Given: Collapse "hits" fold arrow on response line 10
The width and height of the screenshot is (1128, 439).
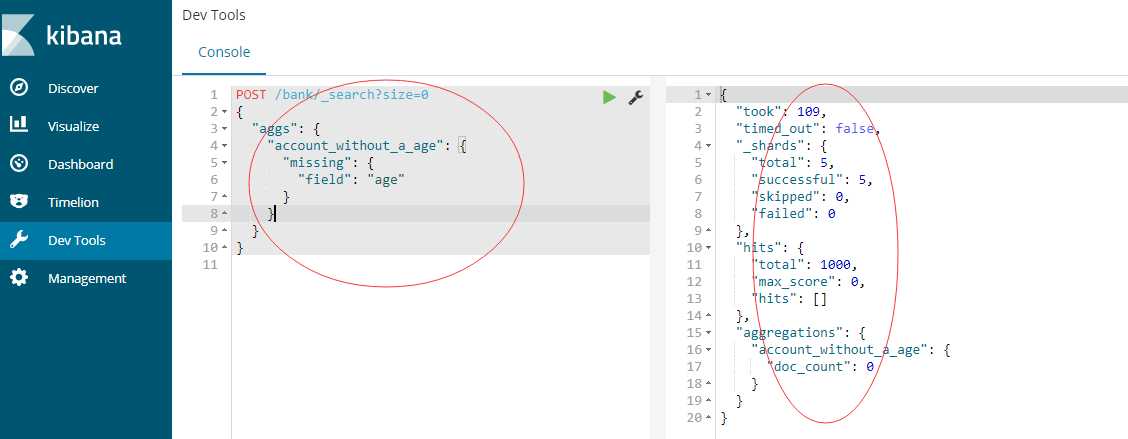Looking at the screenshot, I should click(708, 248).
